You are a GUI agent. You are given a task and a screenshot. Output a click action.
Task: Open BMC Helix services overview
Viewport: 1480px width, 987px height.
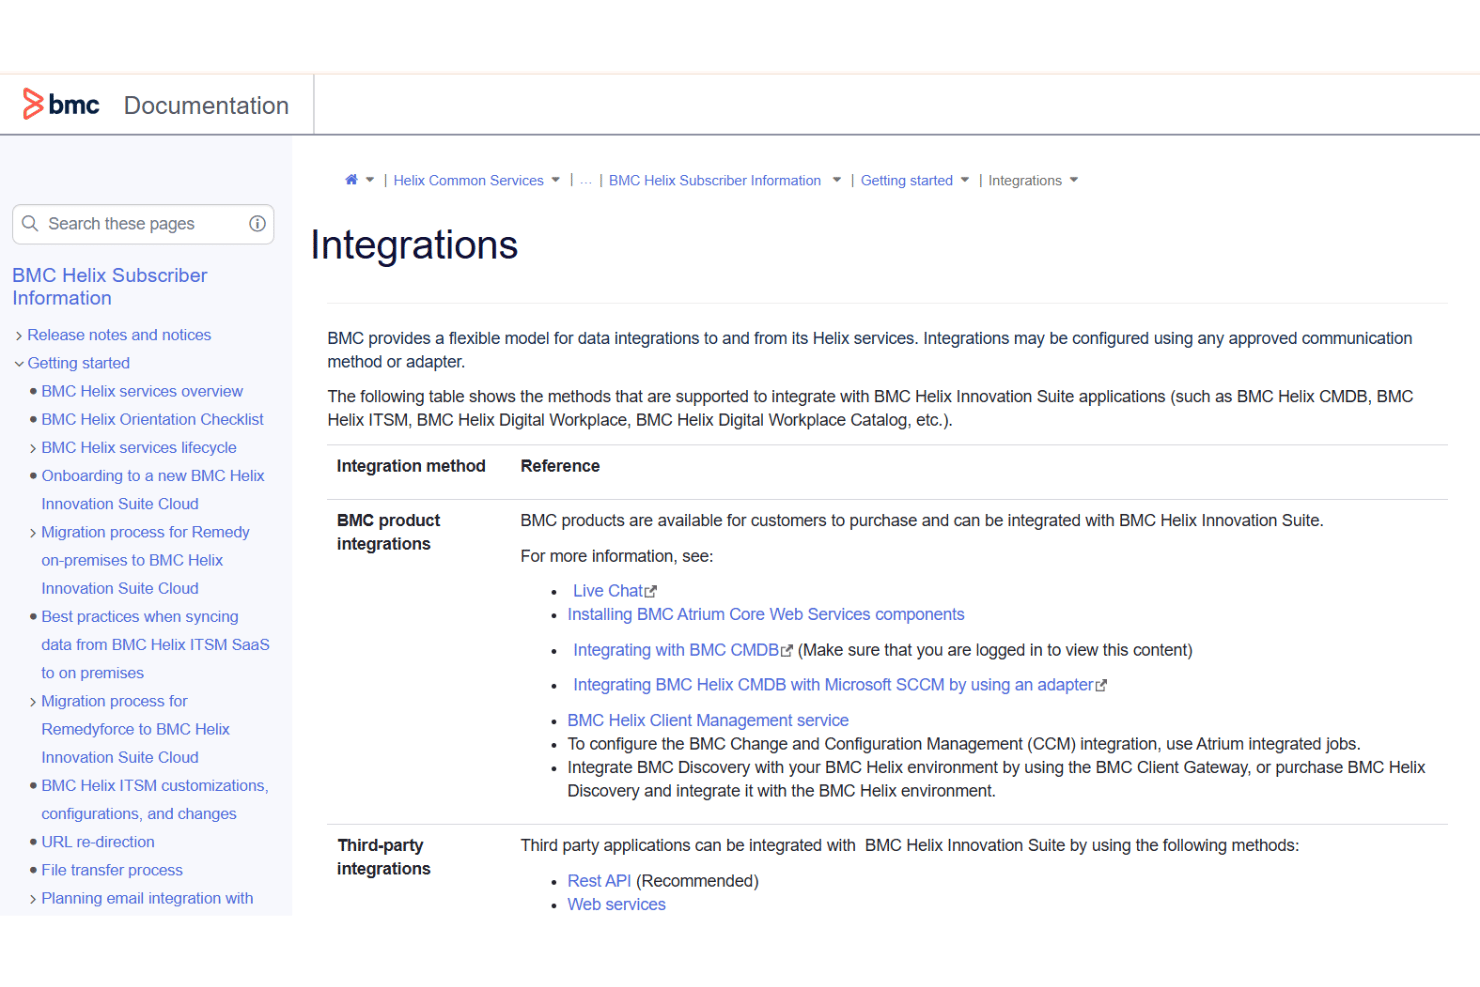click(142, 391)
